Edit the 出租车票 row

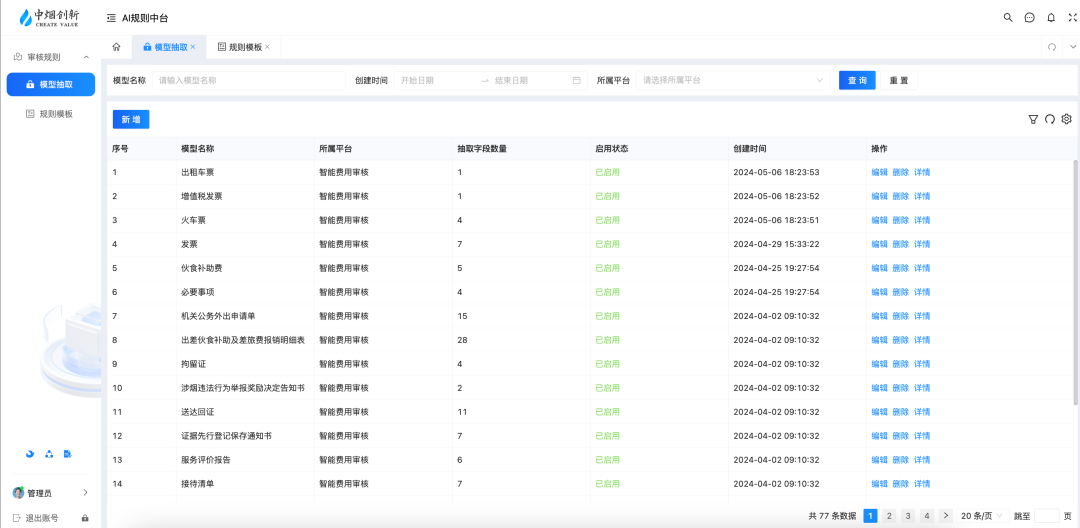tap(880, 172)
